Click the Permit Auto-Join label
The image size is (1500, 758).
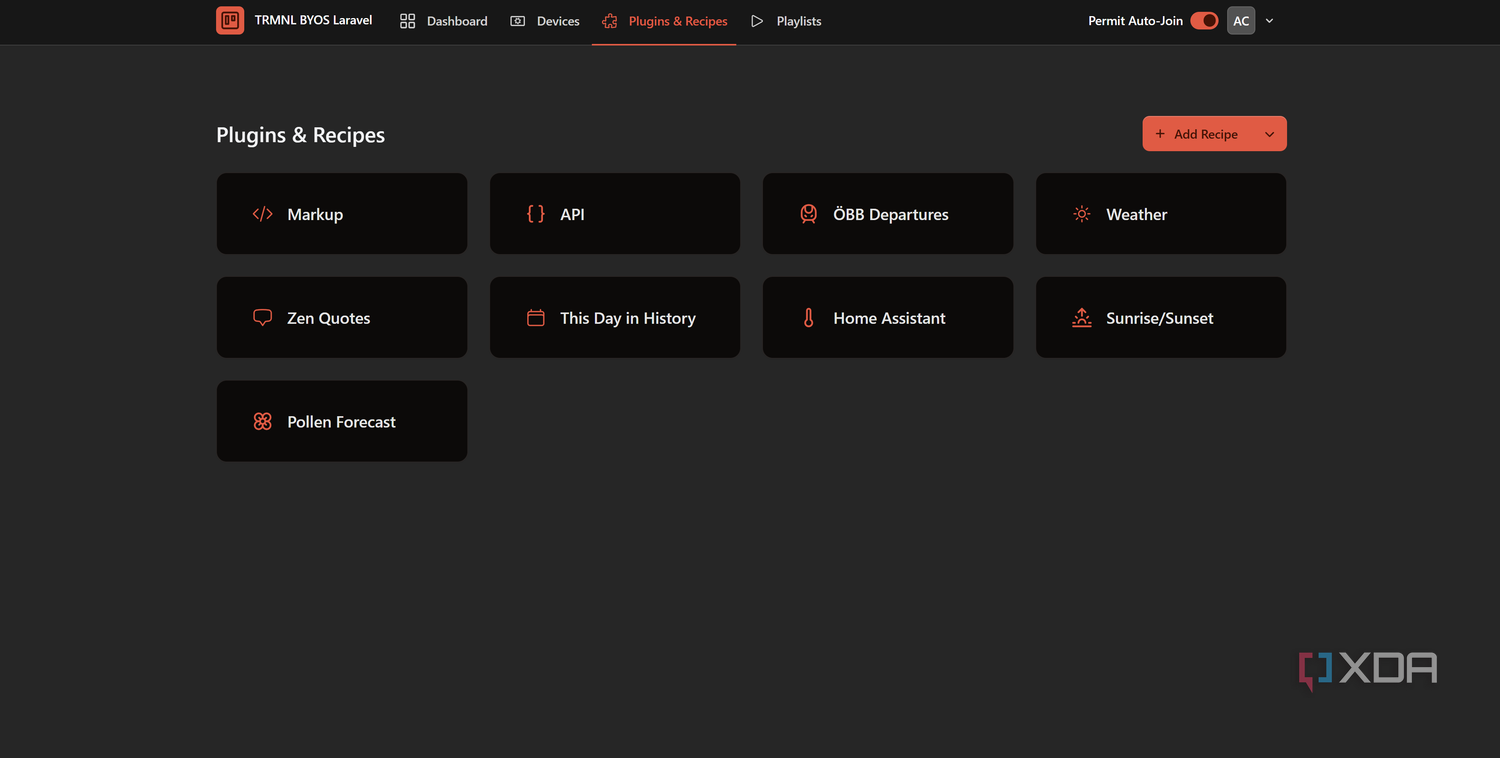pos(1135,21)
